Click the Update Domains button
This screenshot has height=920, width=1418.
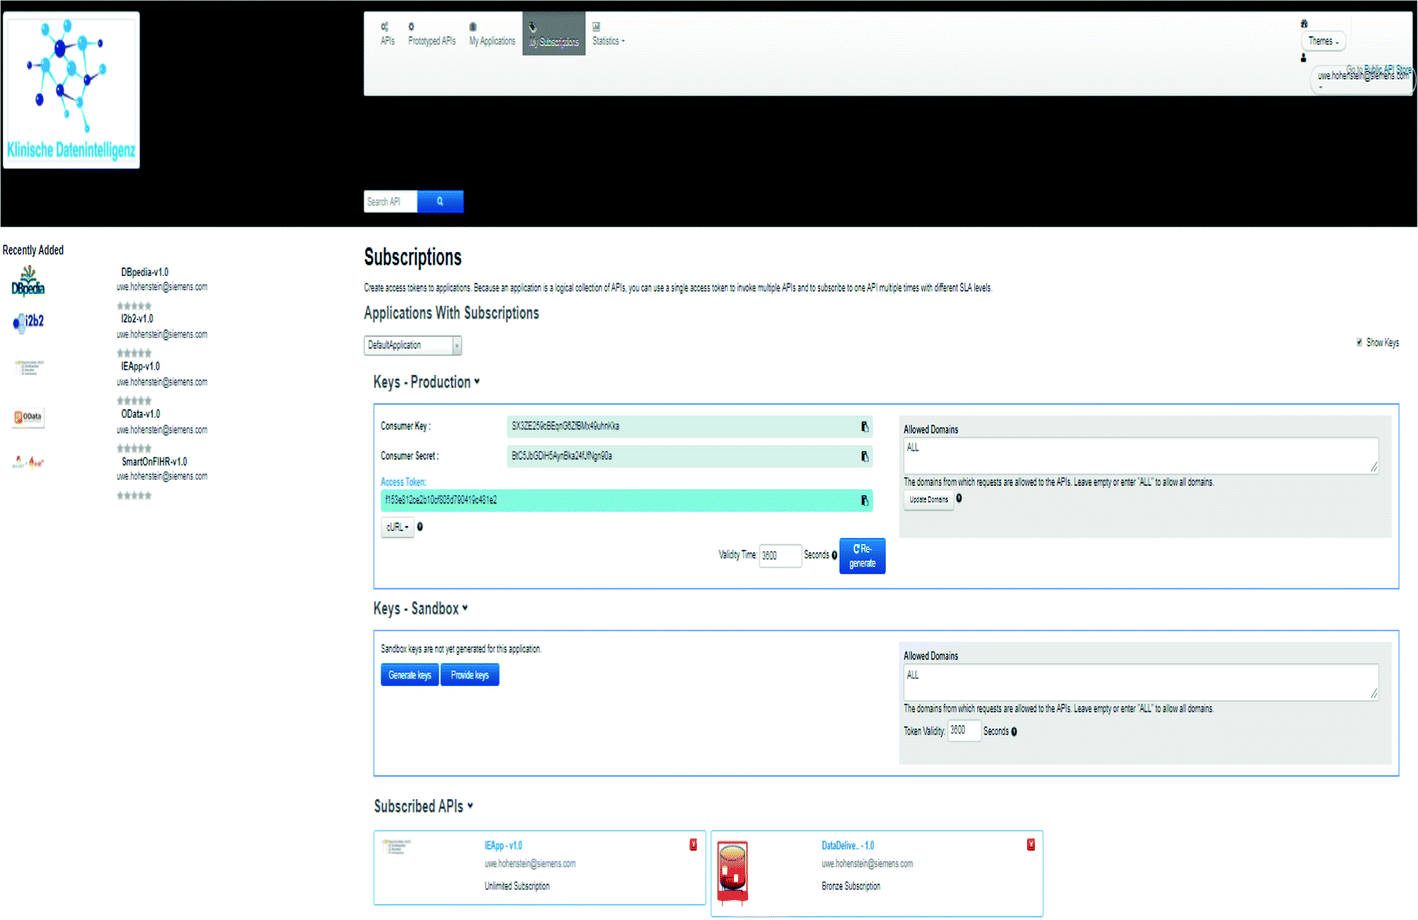pos(929,500)
